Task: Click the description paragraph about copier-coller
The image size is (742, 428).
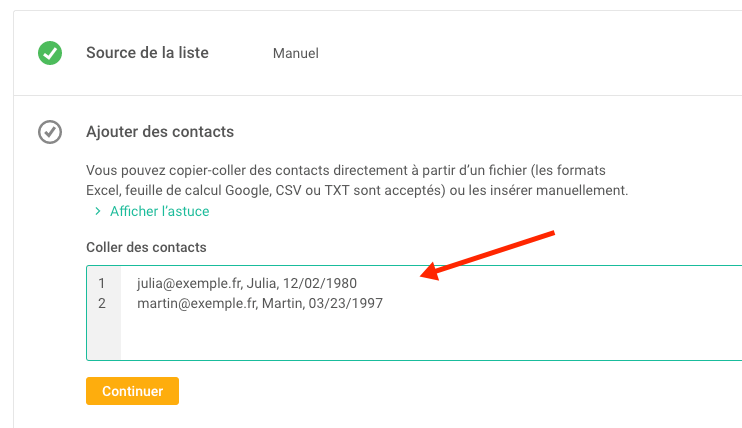Action: pyautogui.click(x=357, y=180)
